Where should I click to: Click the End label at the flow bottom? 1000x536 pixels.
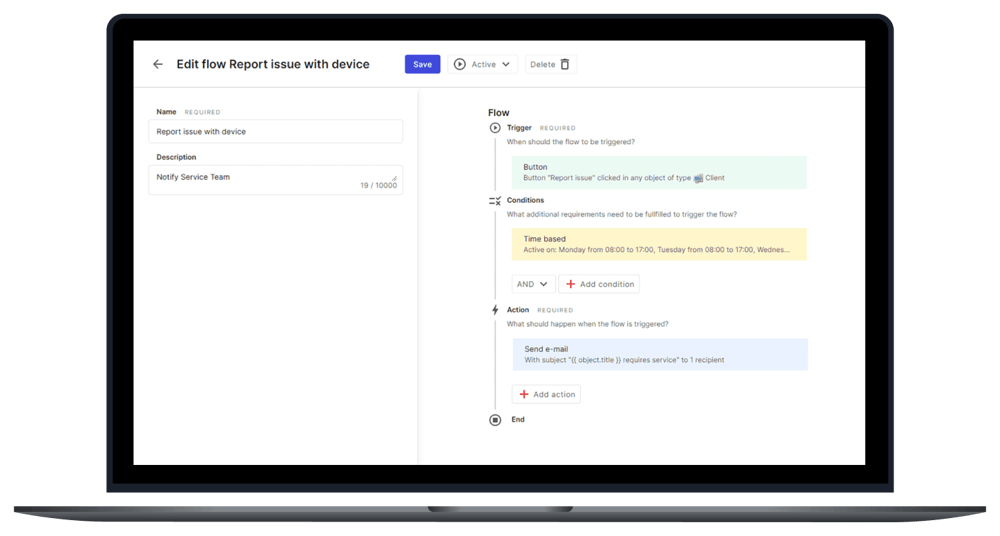point(518,419)
